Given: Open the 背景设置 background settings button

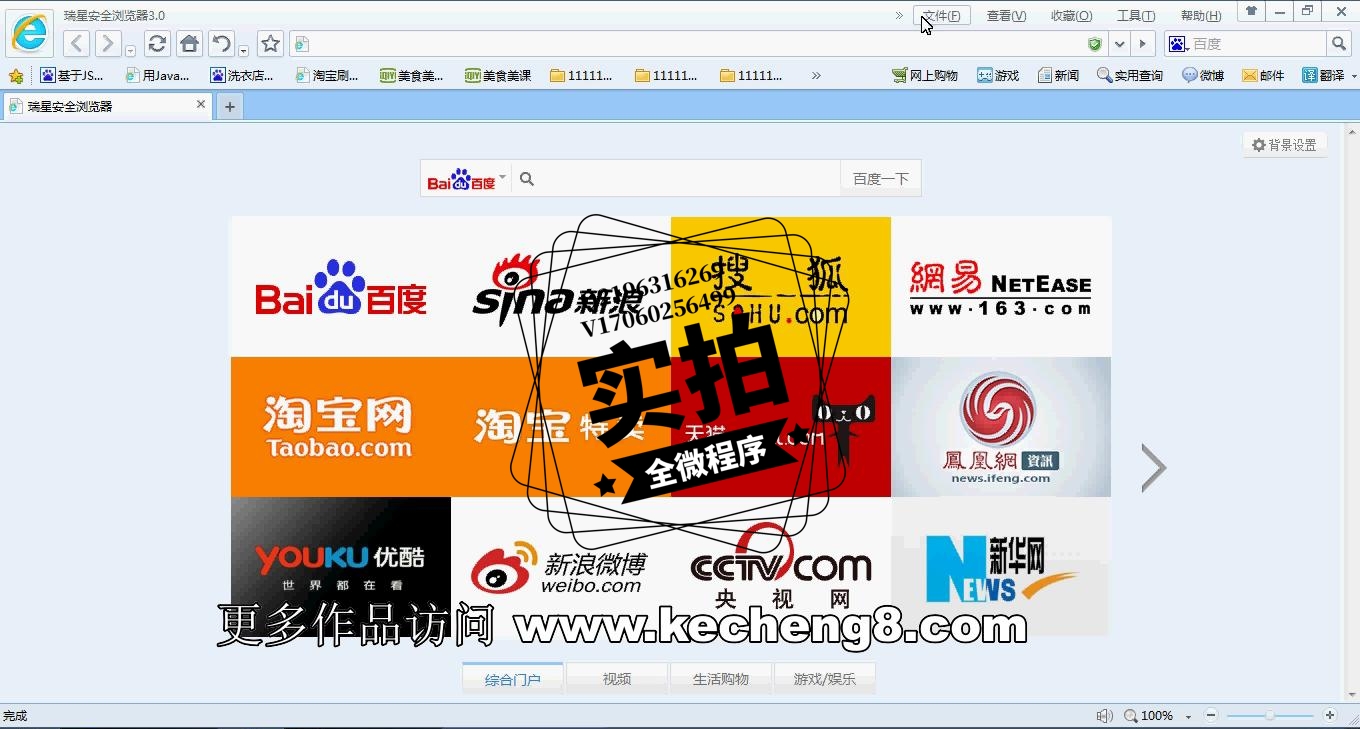Looking at the screenshot, I should point(1285,145).
